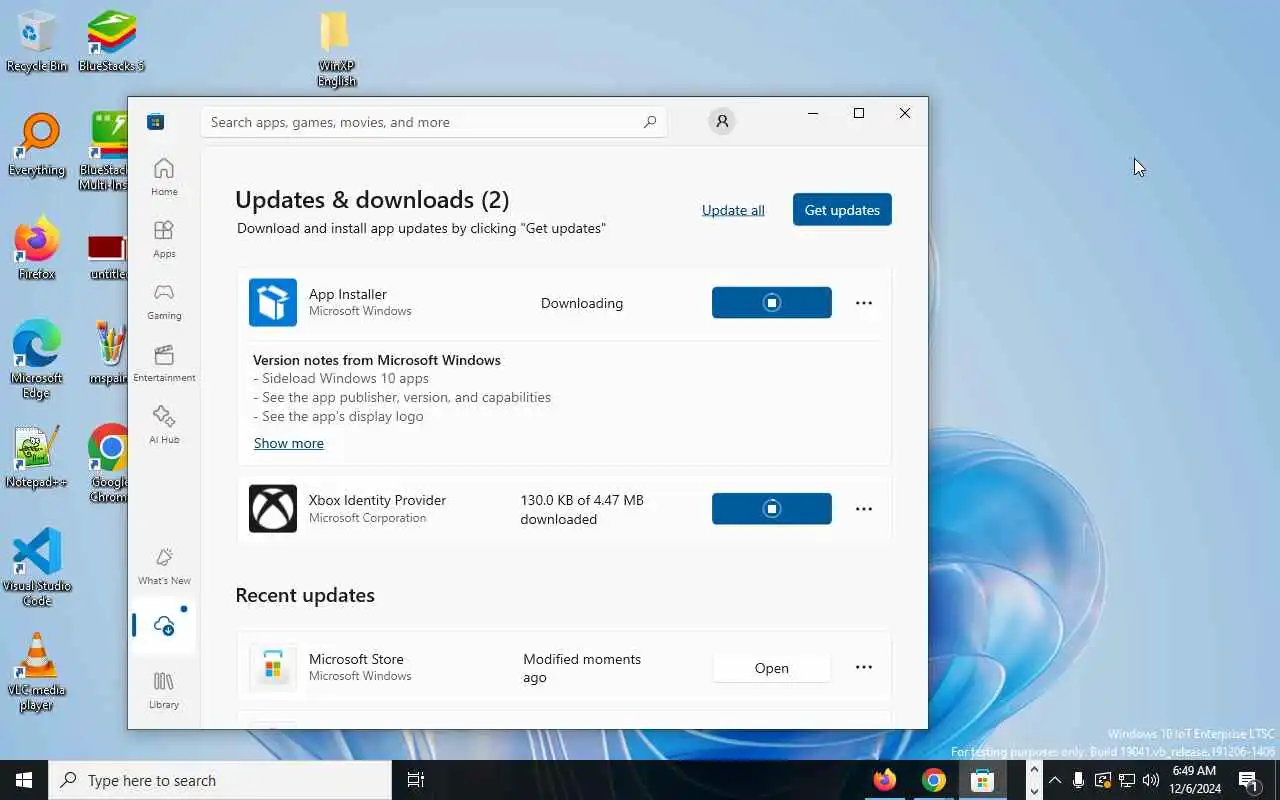Select the Microsoft Edge desktop shortcut
Viewport: 1280px width, 800px height.
[36, 360]
